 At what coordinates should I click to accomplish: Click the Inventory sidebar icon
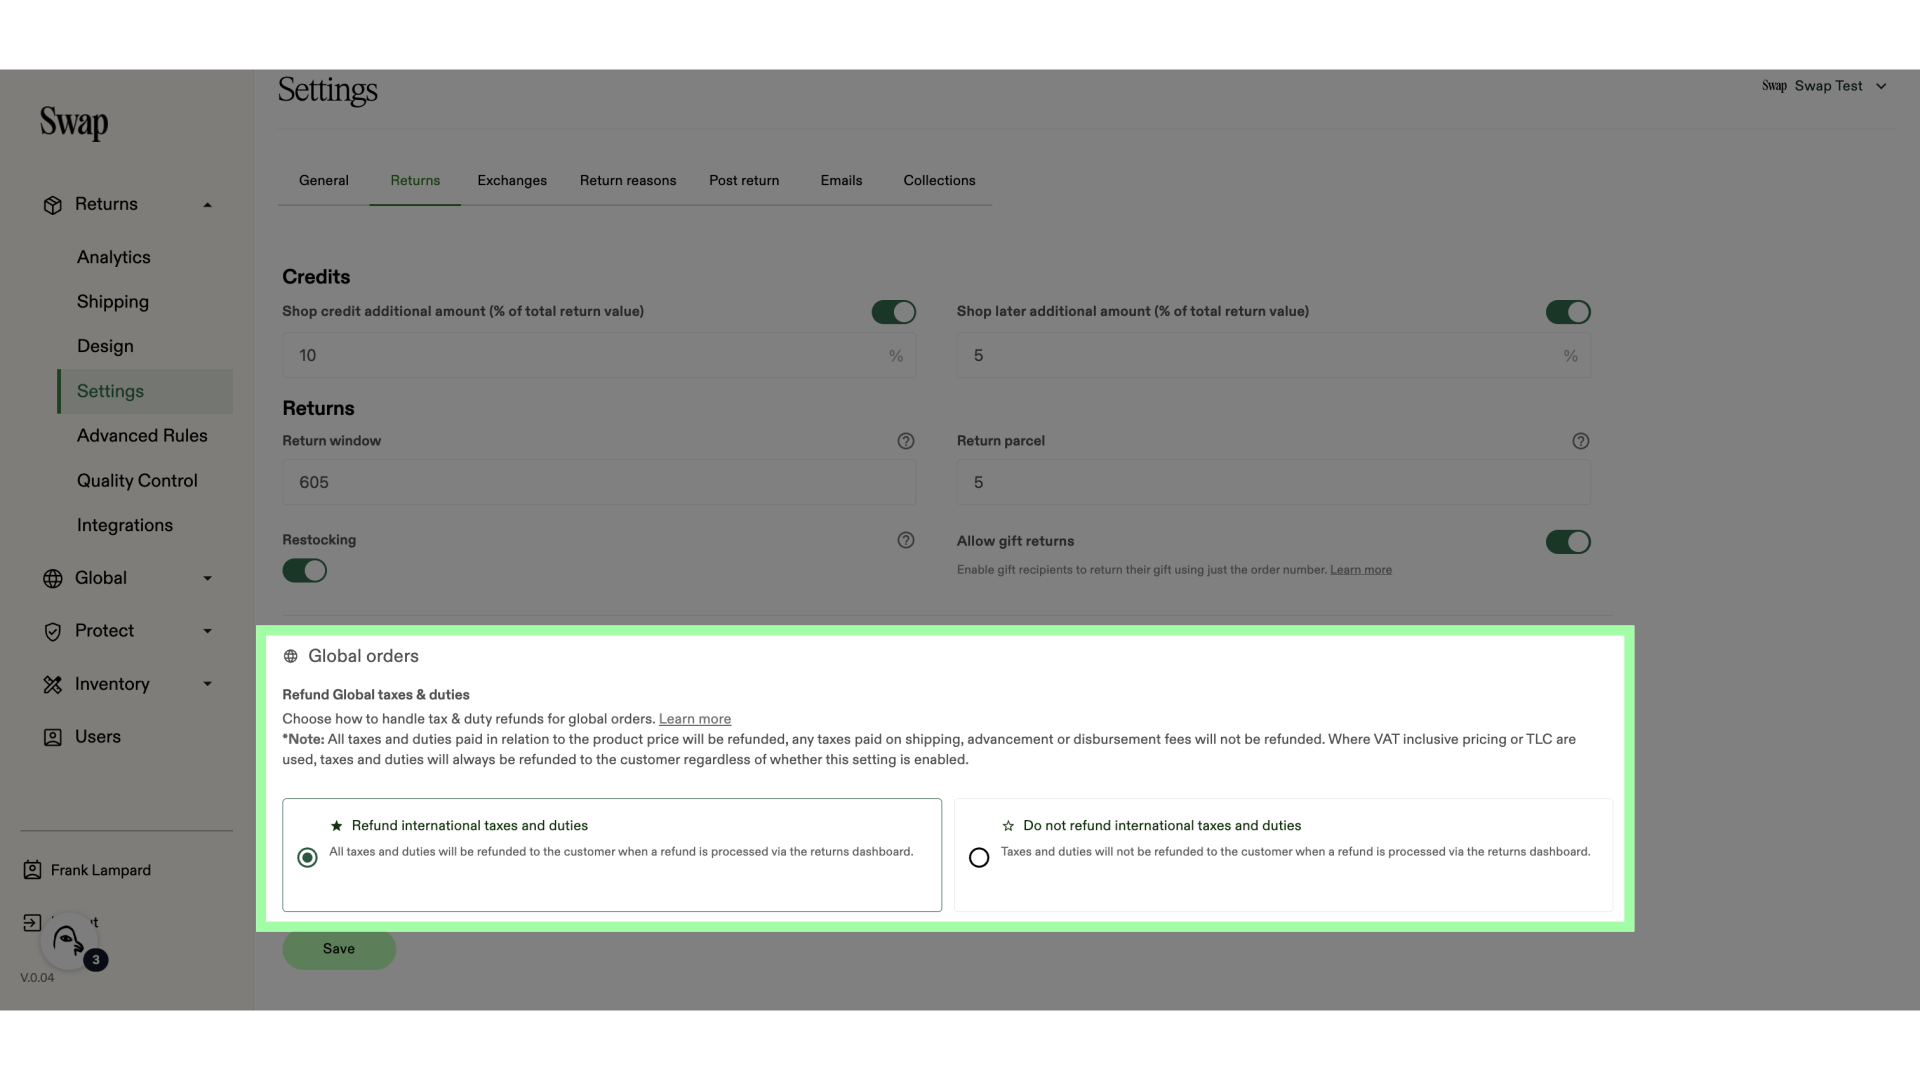50,684
